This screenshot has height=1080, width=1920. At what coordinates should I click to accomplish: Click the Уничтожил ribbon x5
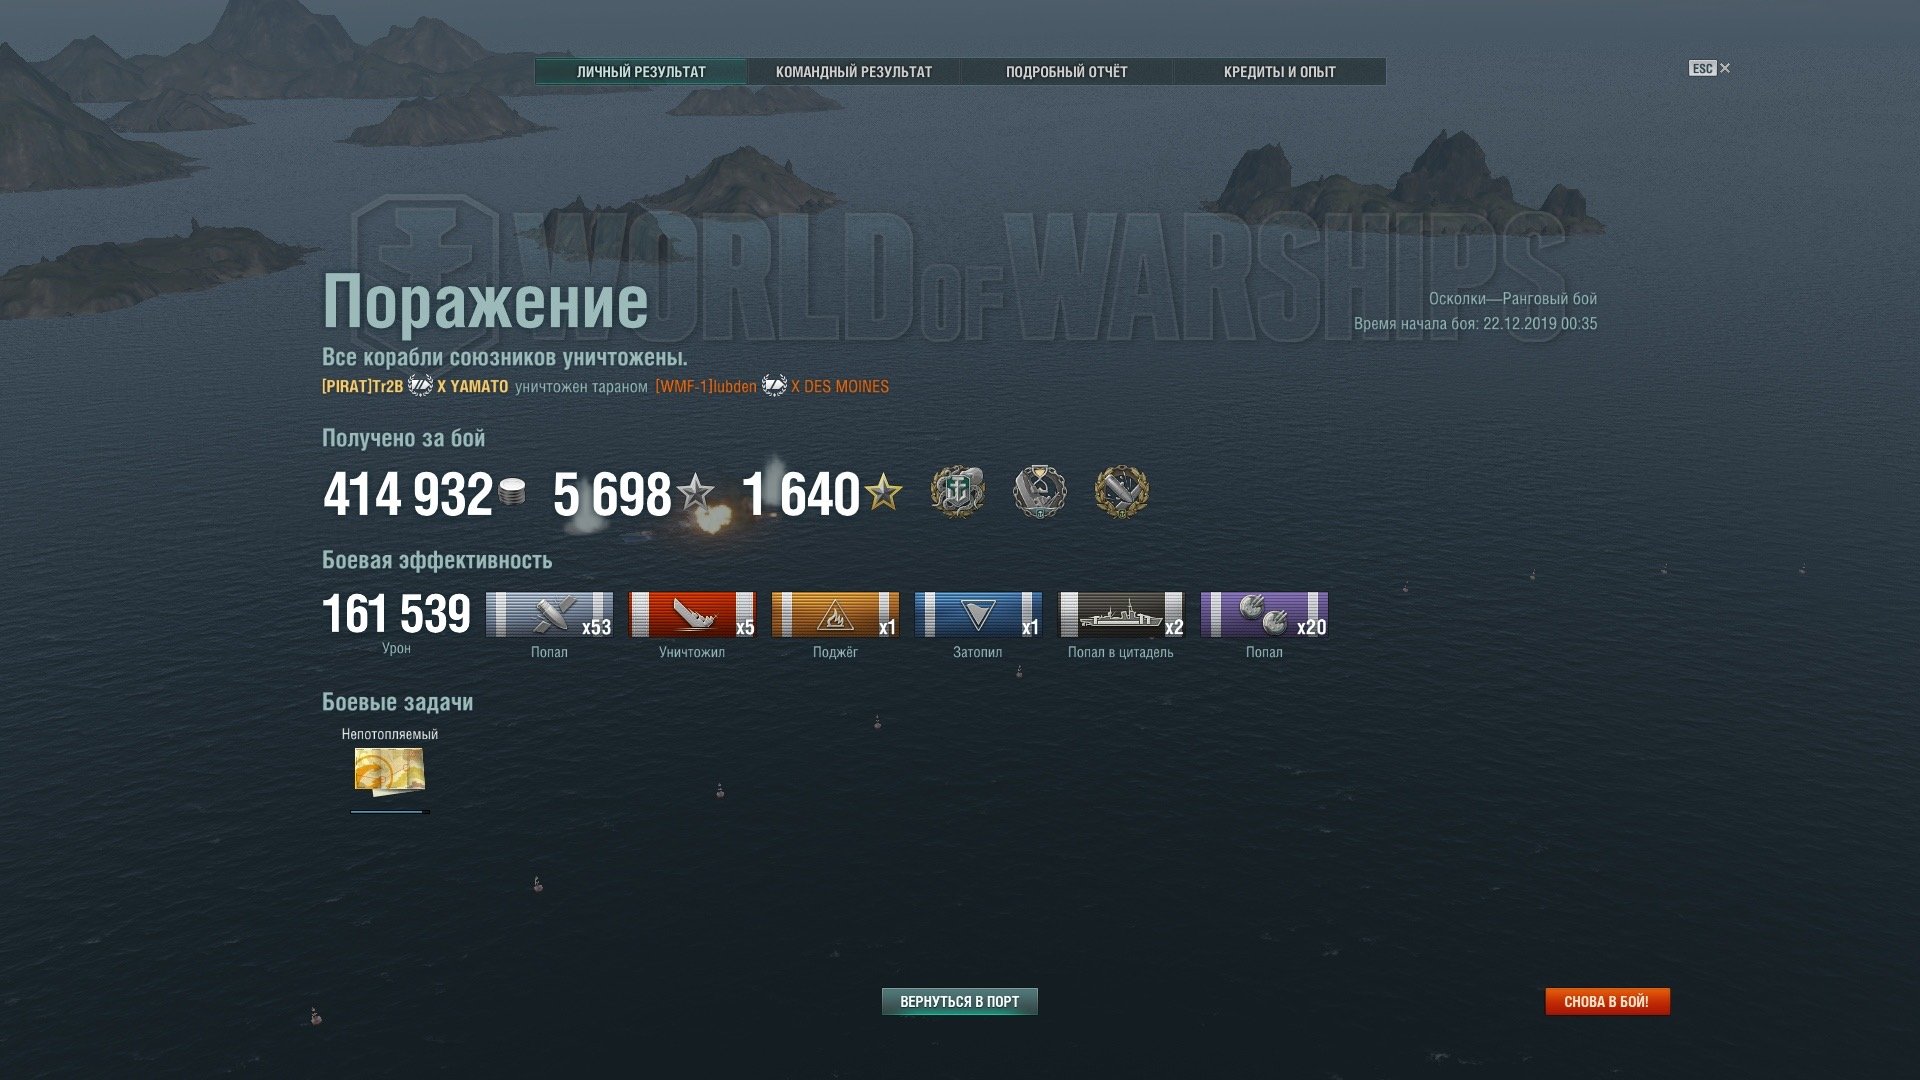click(692, 614)
